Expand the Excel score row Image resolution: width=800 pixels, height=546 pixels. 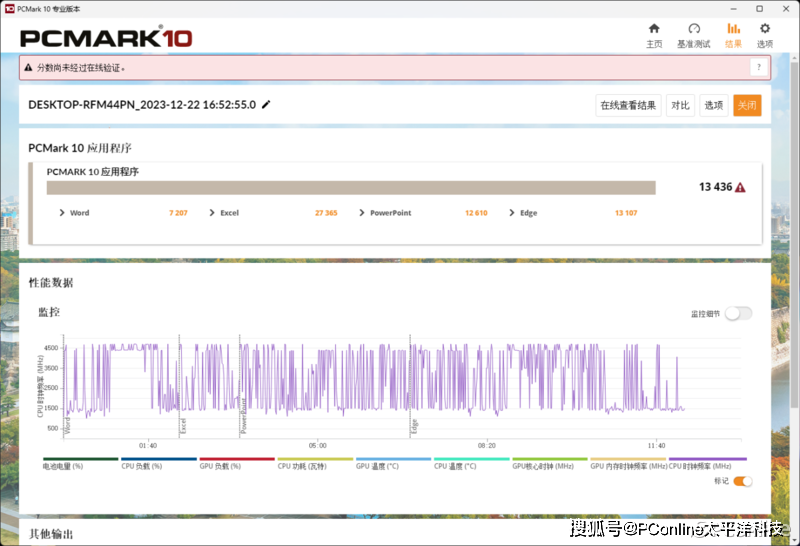[212, 213]
